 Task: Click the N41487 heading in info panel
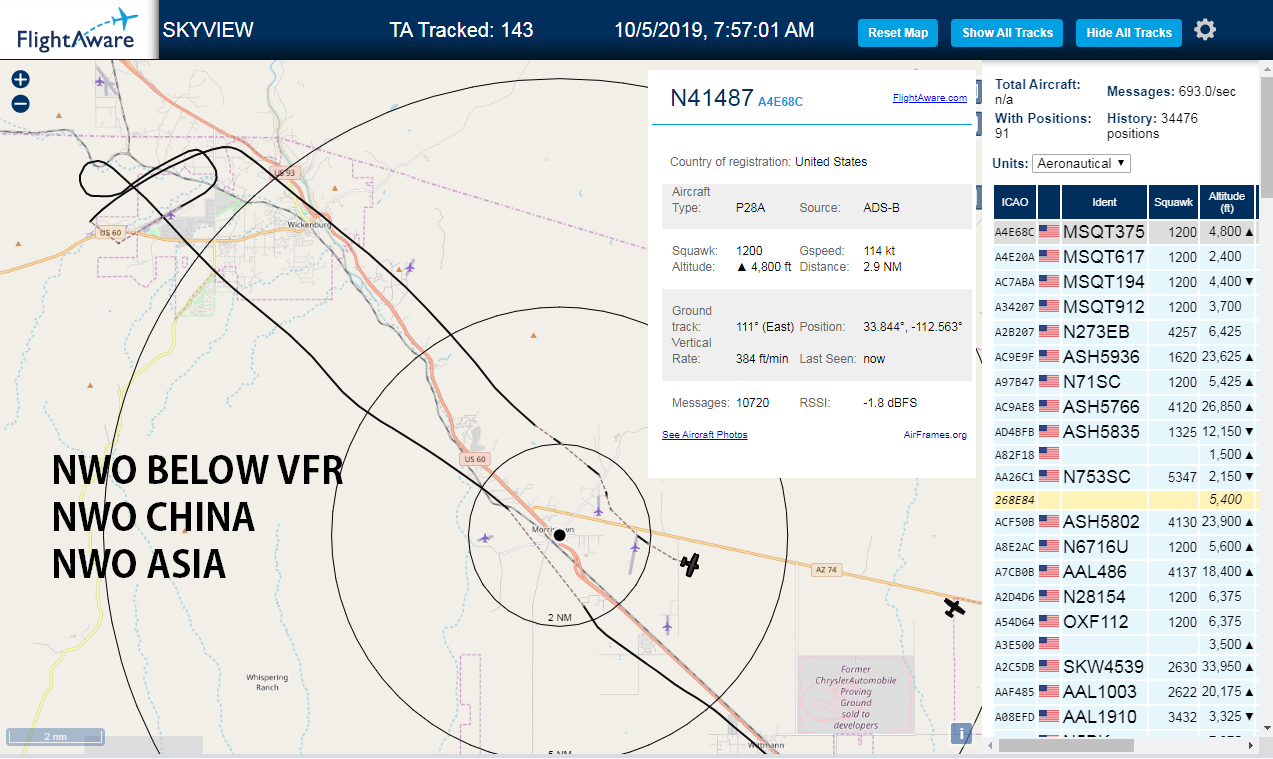711,98
